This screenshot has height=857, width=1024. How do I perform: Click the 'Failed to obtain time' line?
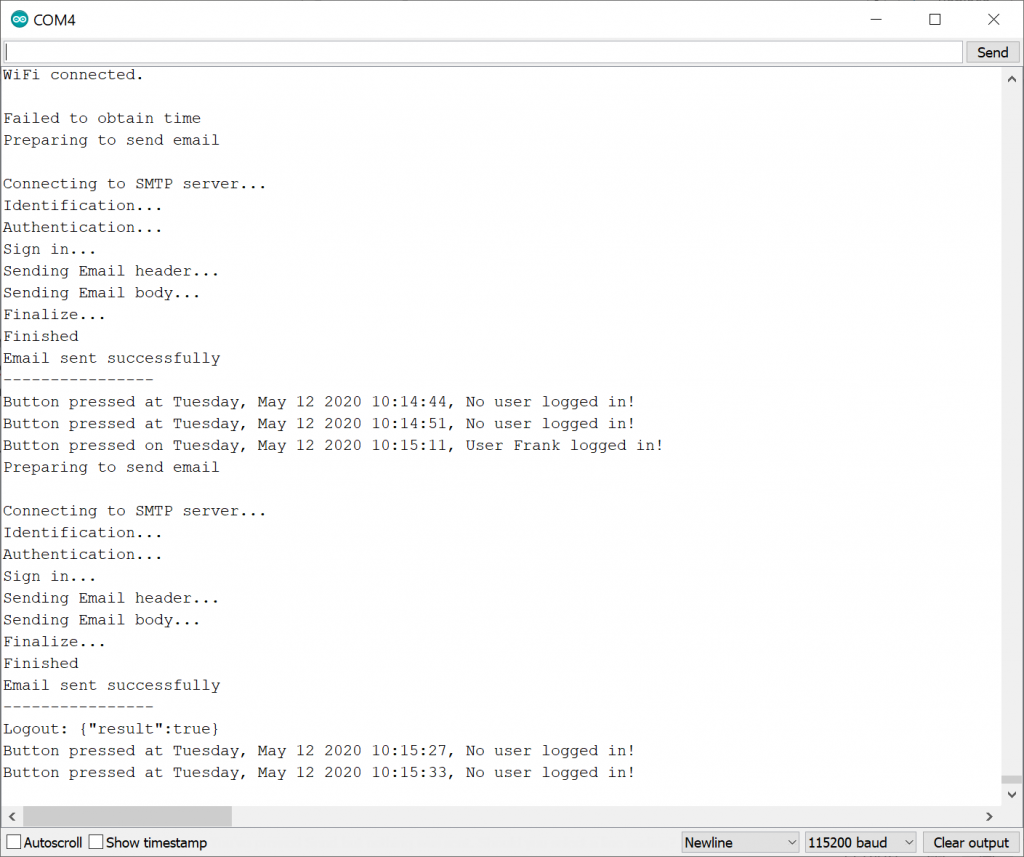102,118
